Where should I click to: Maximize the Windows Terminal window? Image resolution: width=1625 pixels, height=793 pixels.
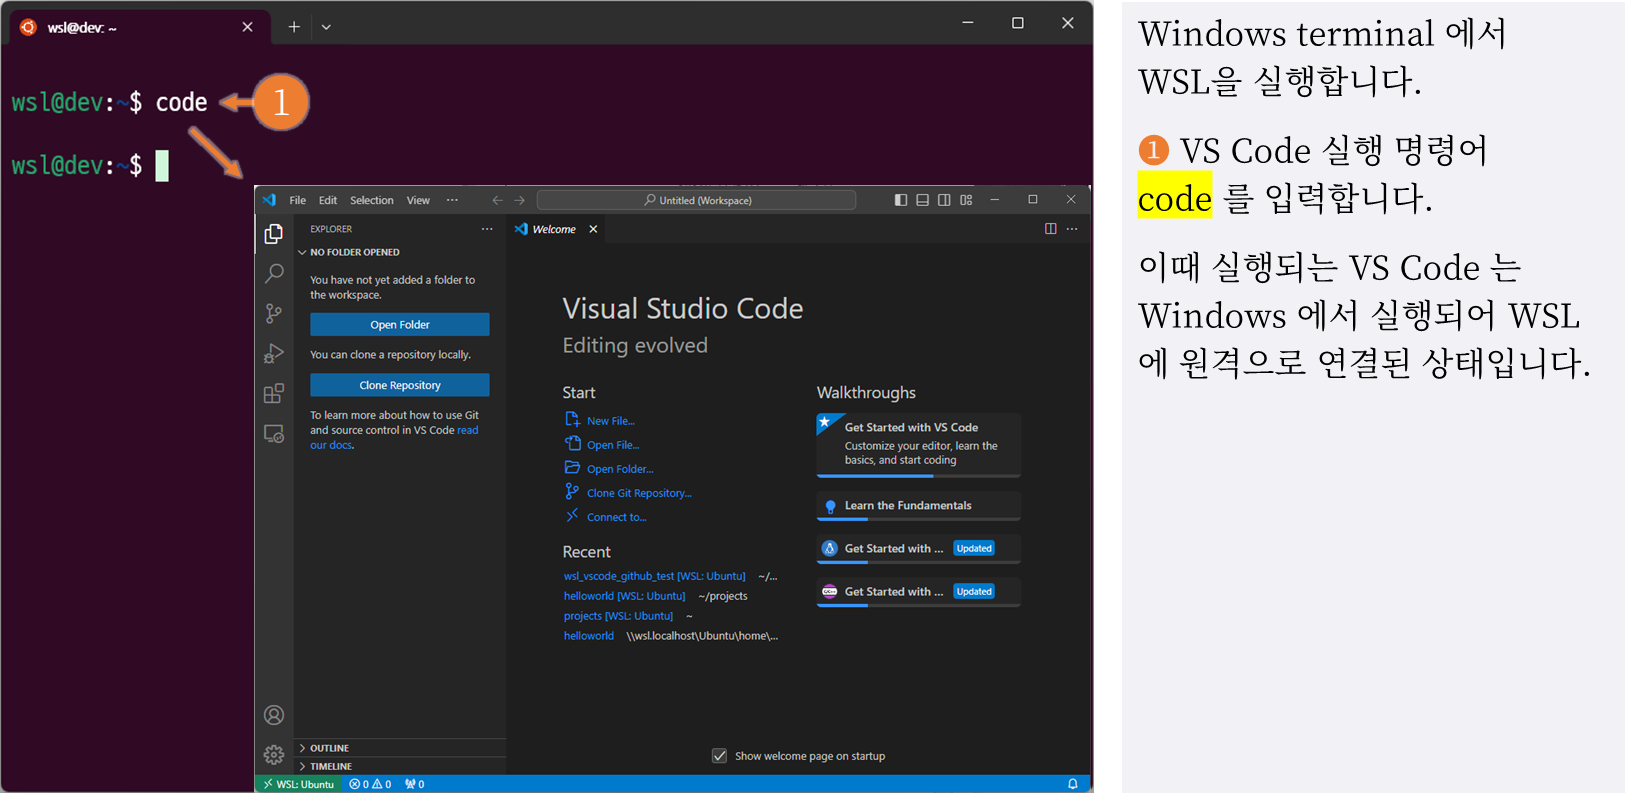1018,23
